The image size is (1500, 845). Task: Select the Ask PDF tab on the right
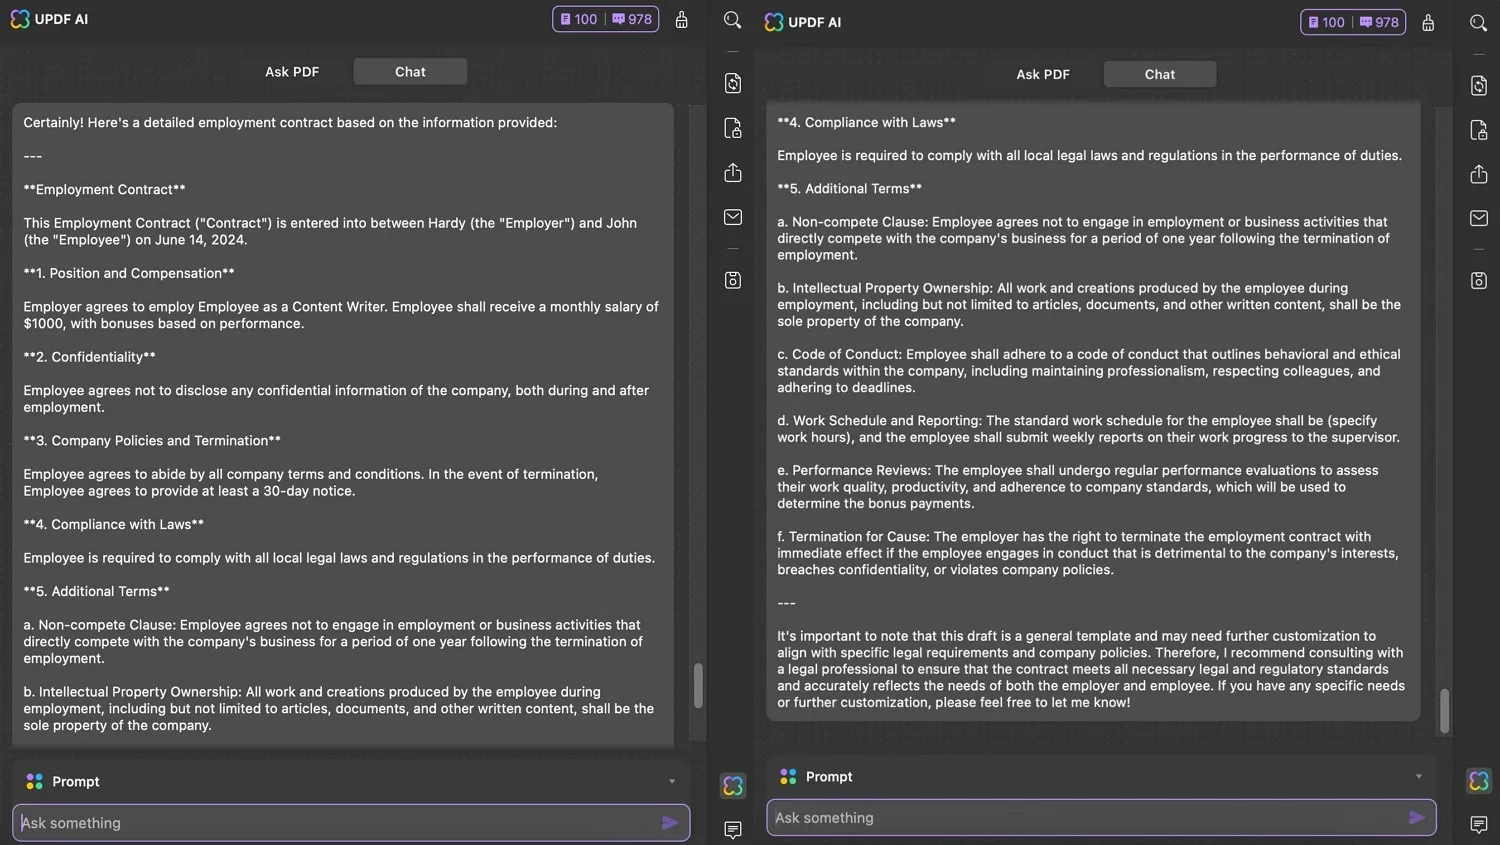coord(1042,73)
